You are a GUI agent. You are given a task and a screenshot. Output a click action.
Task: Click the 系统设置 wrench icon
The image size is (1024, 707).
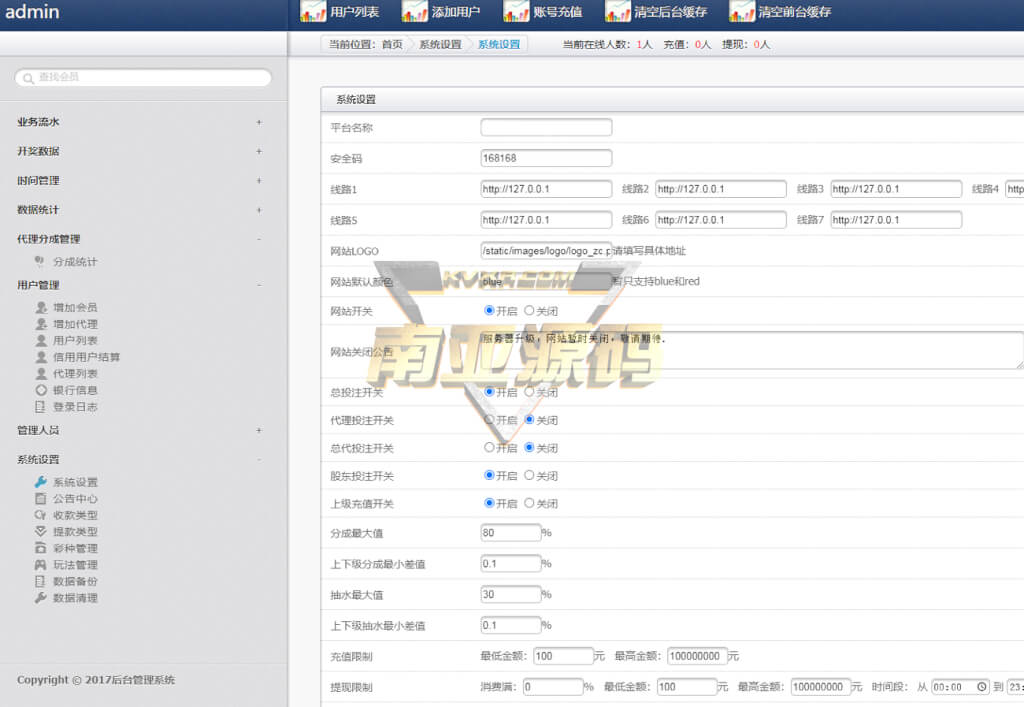[40, 482]
